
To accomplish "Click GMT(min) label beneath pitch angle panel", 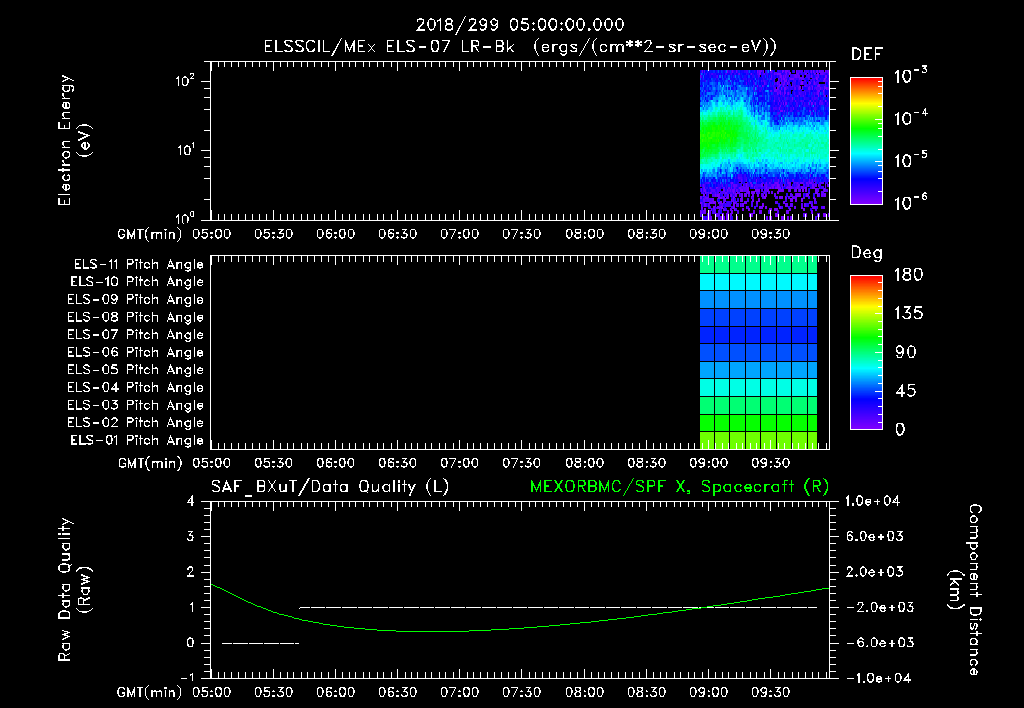I will [150, 463].
